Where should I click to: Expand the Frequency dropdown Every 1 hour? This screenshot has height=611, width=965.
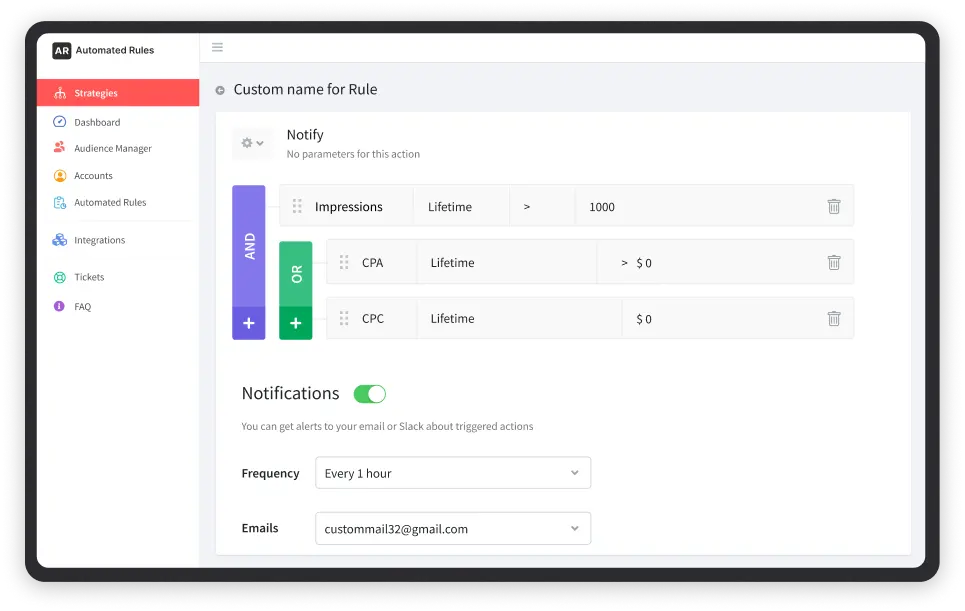point(452,473)
